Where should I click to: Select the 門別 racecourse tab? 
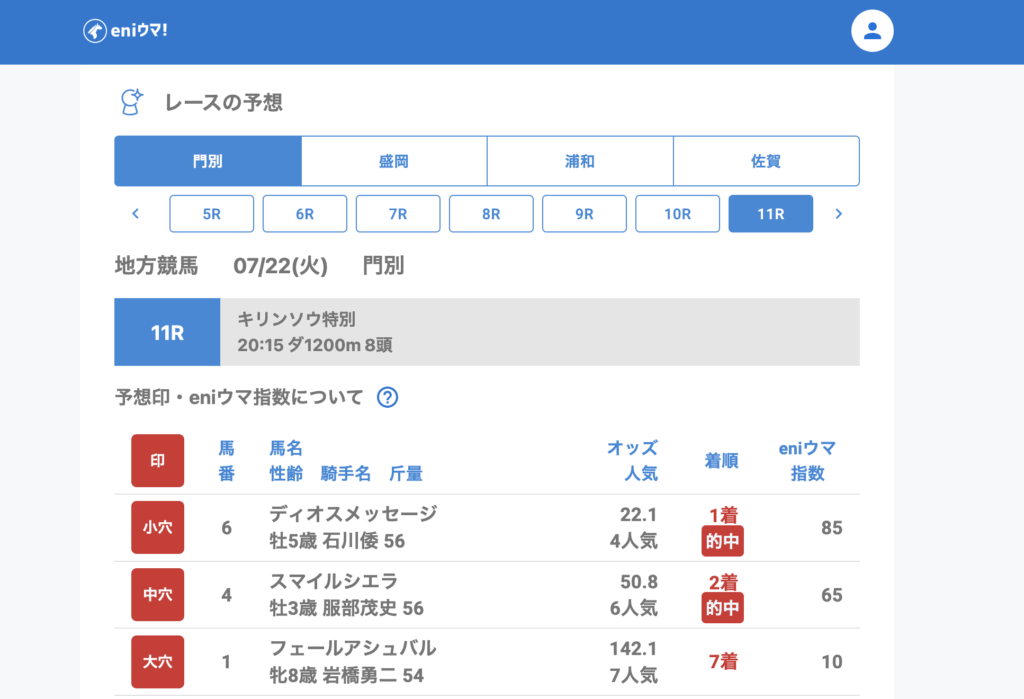tap(208, 161)
